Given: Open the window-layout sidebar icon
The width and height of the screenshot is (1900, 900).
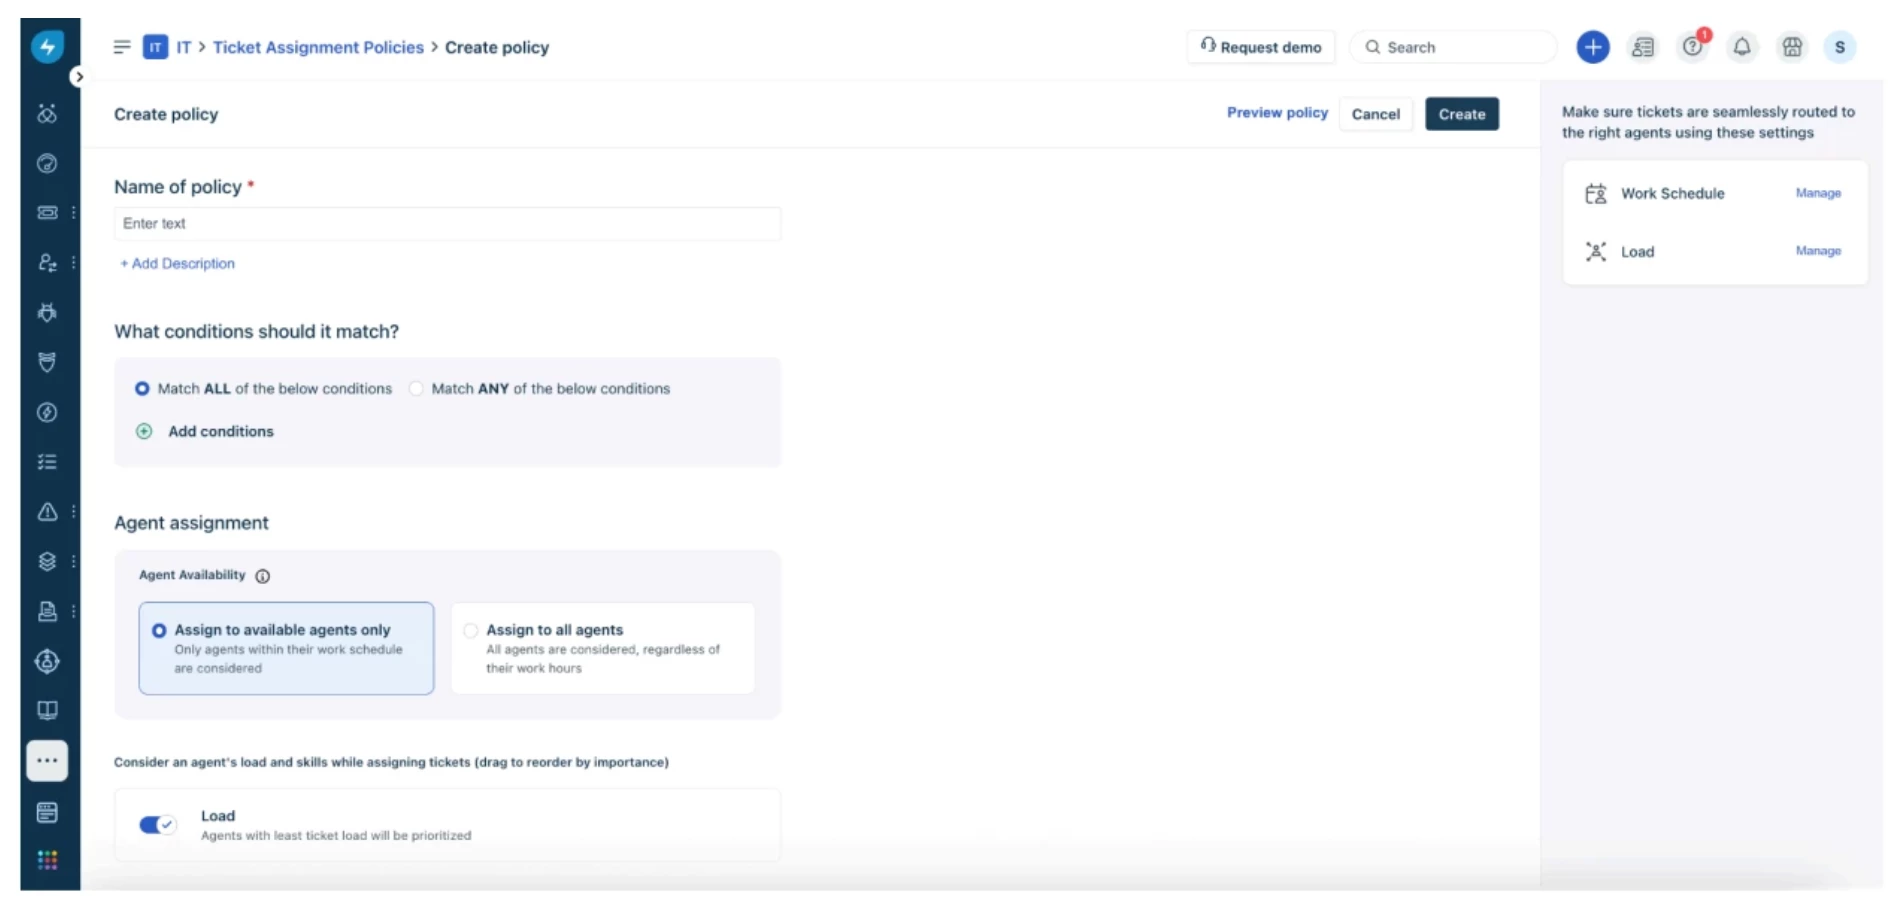Looking at the screenshot, I should tap(47, 812).
